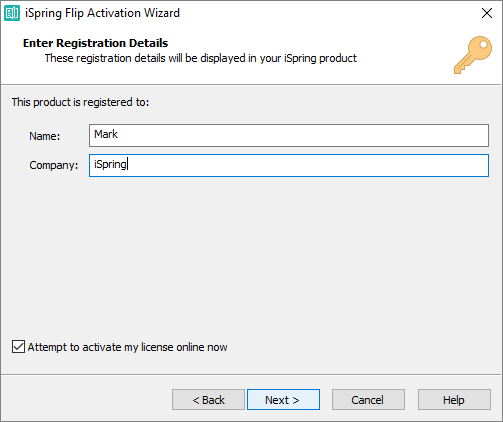503x422 pixels.
Task: Cancel the activation wizard
Action: click(x=368, y=400)
